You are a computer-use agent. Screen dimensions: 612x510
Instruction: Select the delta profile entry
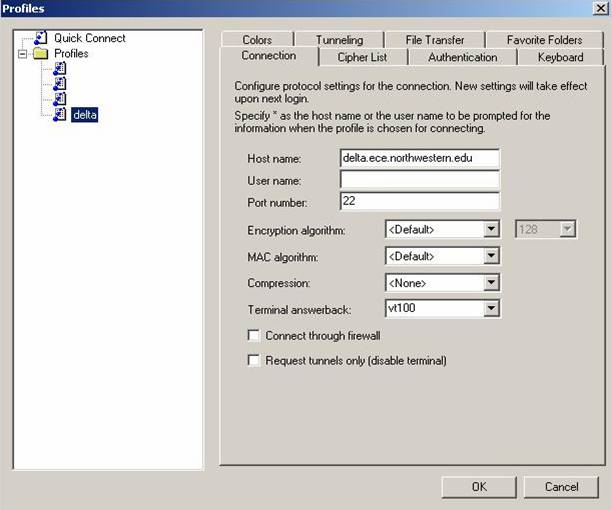point(85,115)
